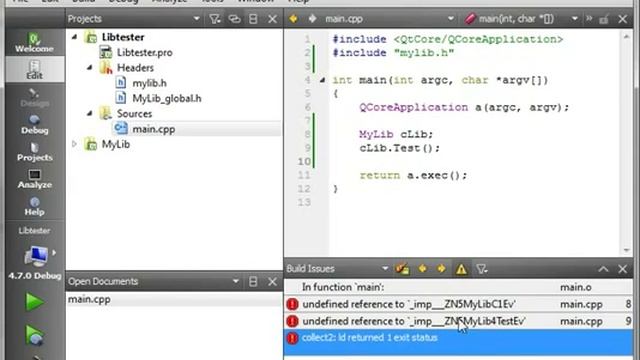Start debugging with the play-bug button
The image size is (640, 360).
[34, 336]
